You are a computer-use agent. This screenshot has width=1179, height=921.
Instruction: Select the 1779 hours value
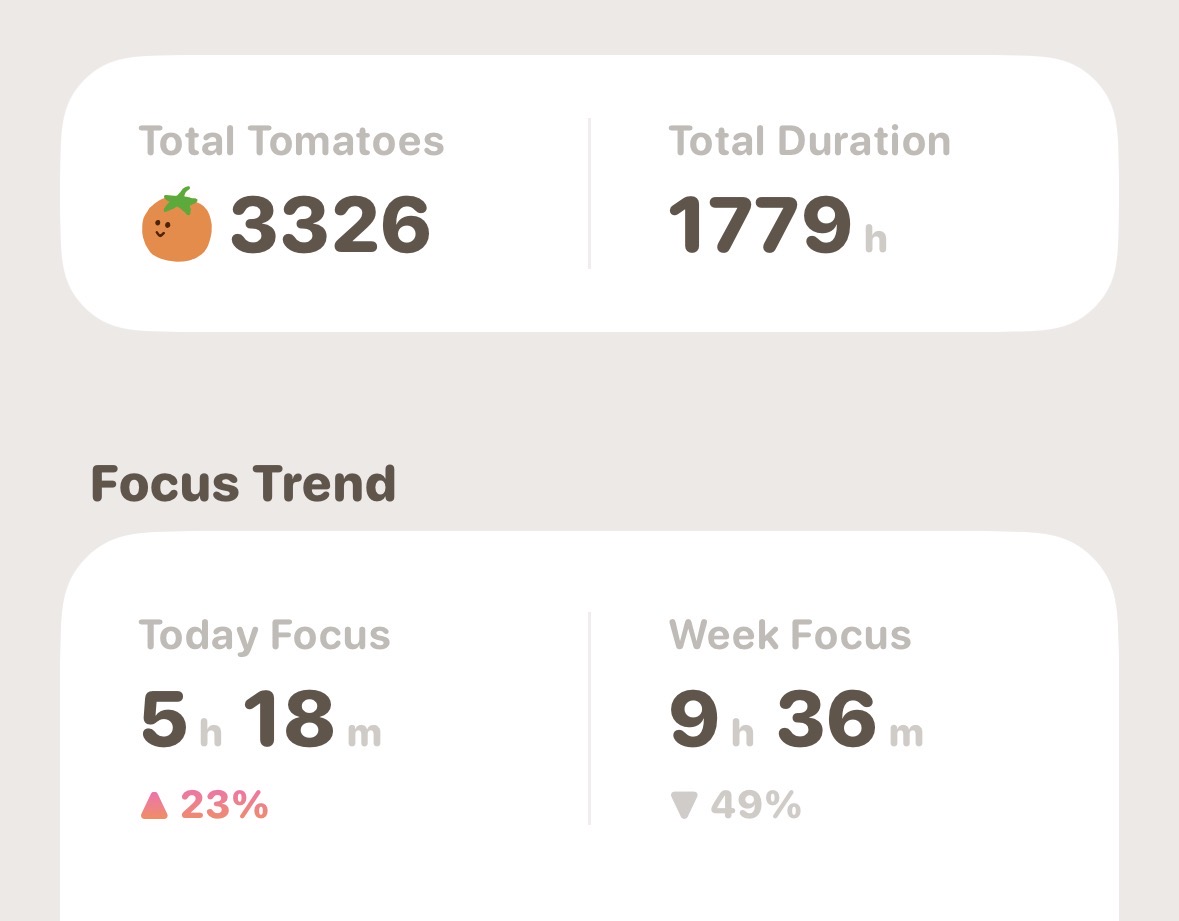760,225
